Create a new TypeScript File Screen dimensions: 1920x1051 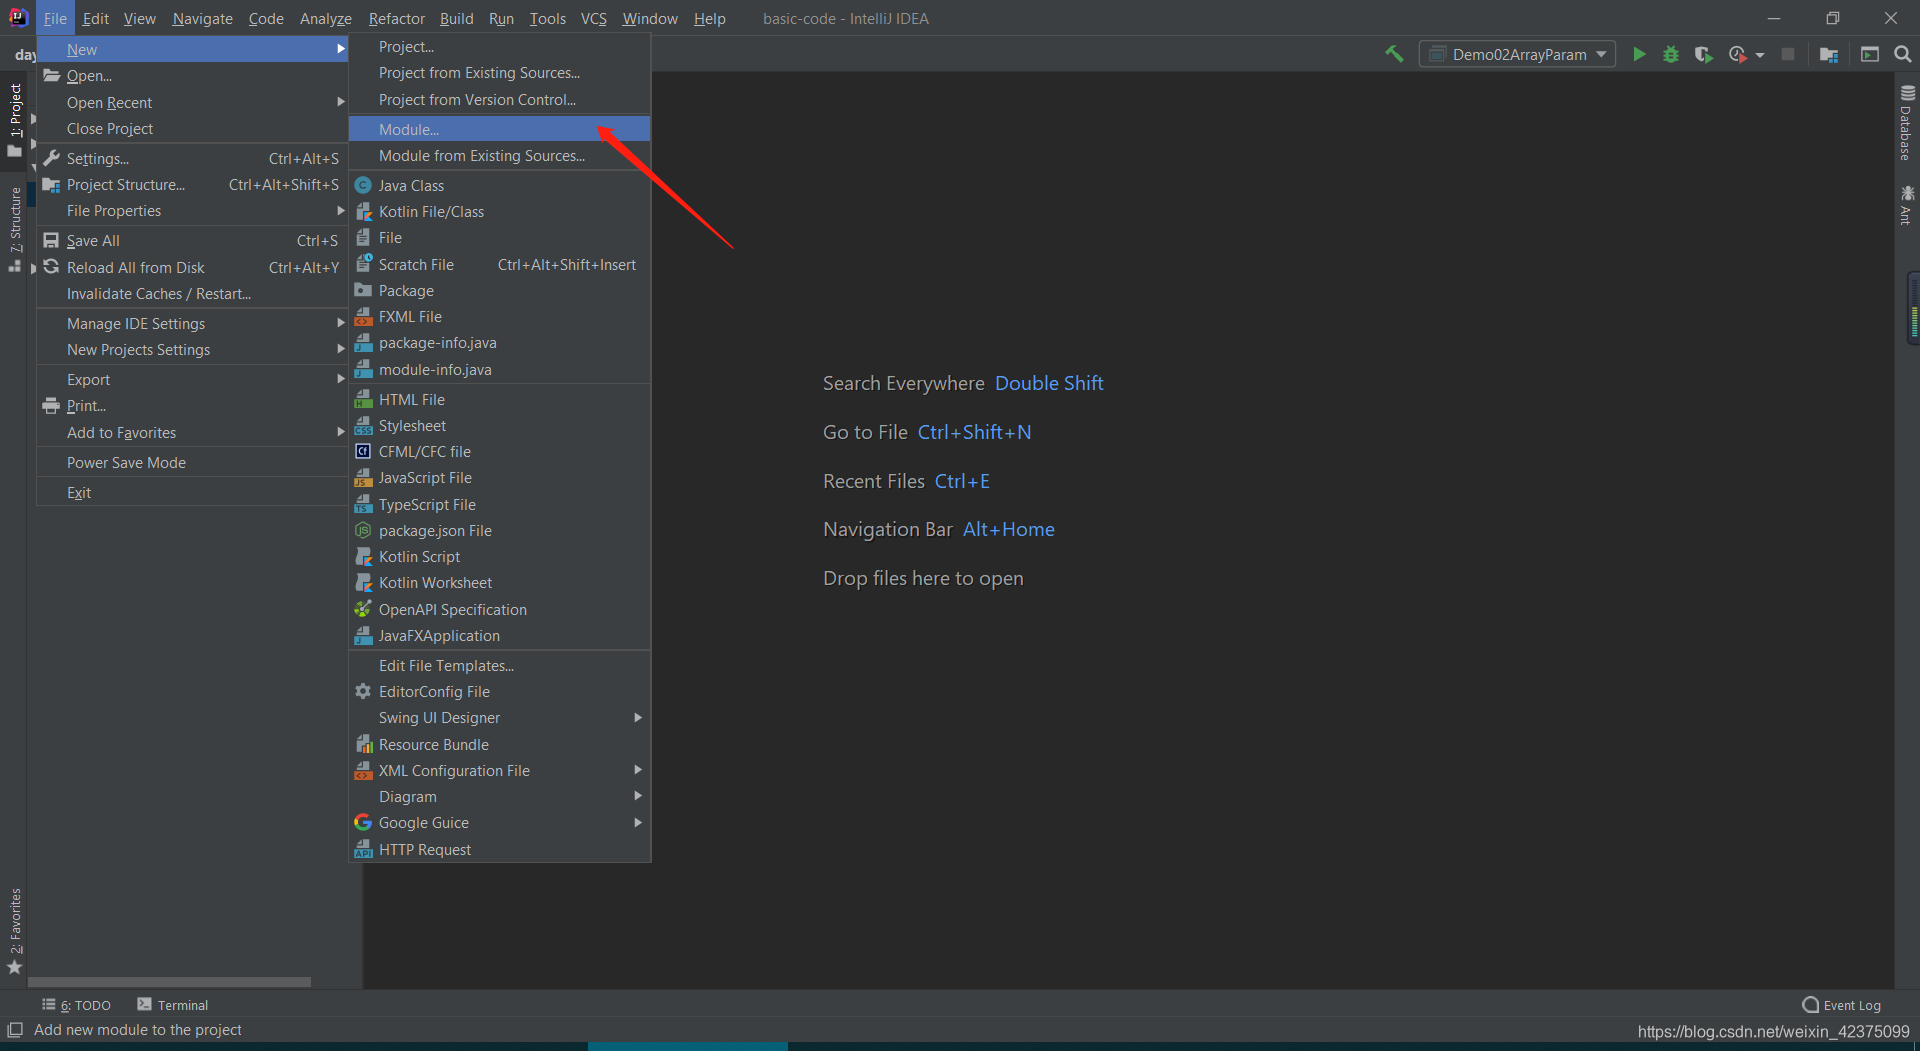point(499,505)
